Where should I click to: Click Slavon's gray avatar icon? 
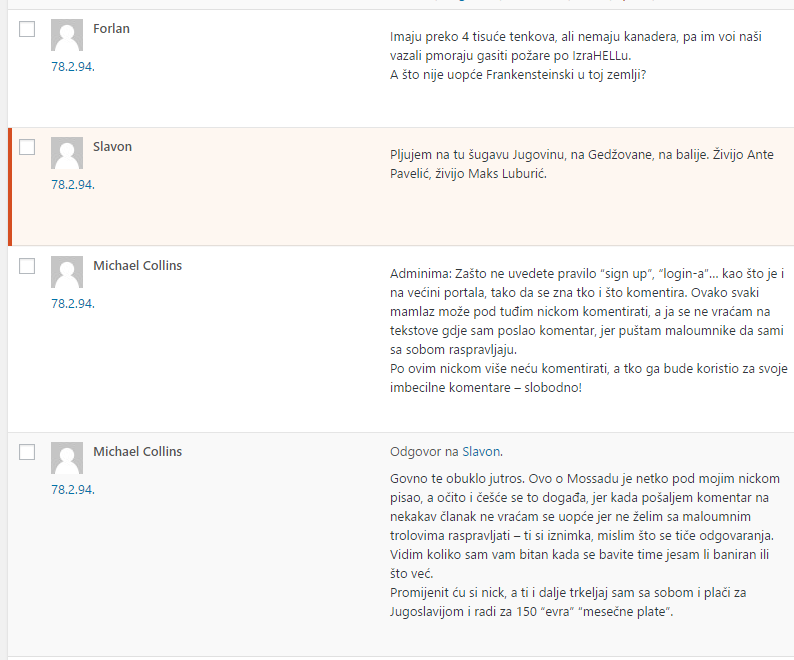click(x=67, y=154)
